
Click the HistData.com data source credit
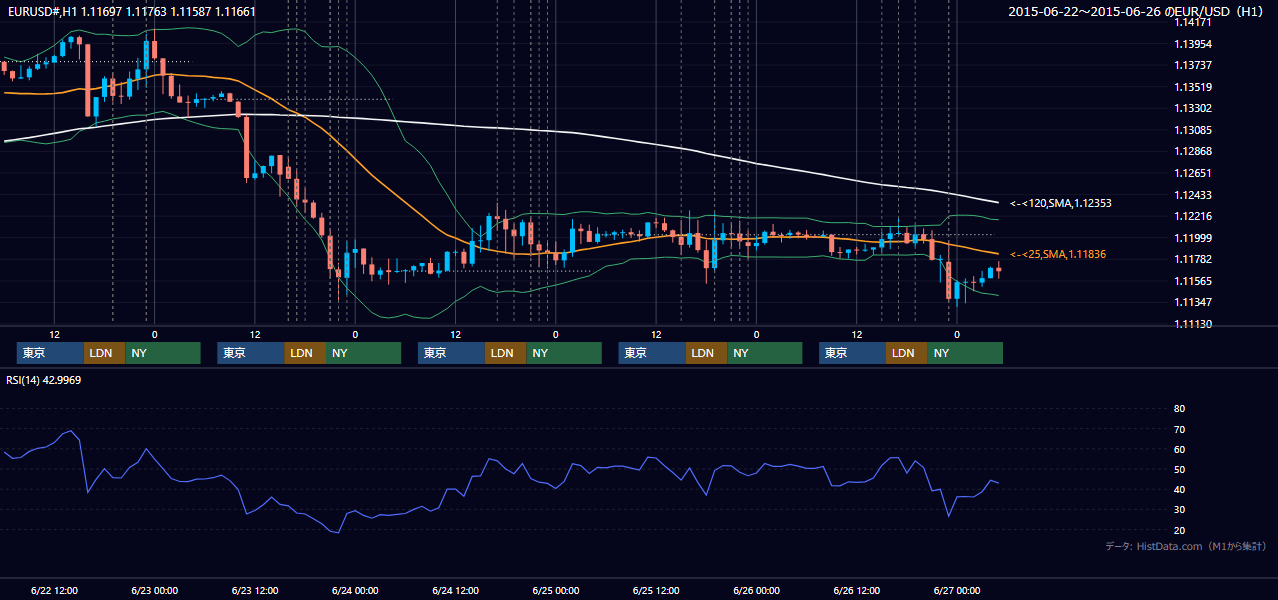[1186, 546]
